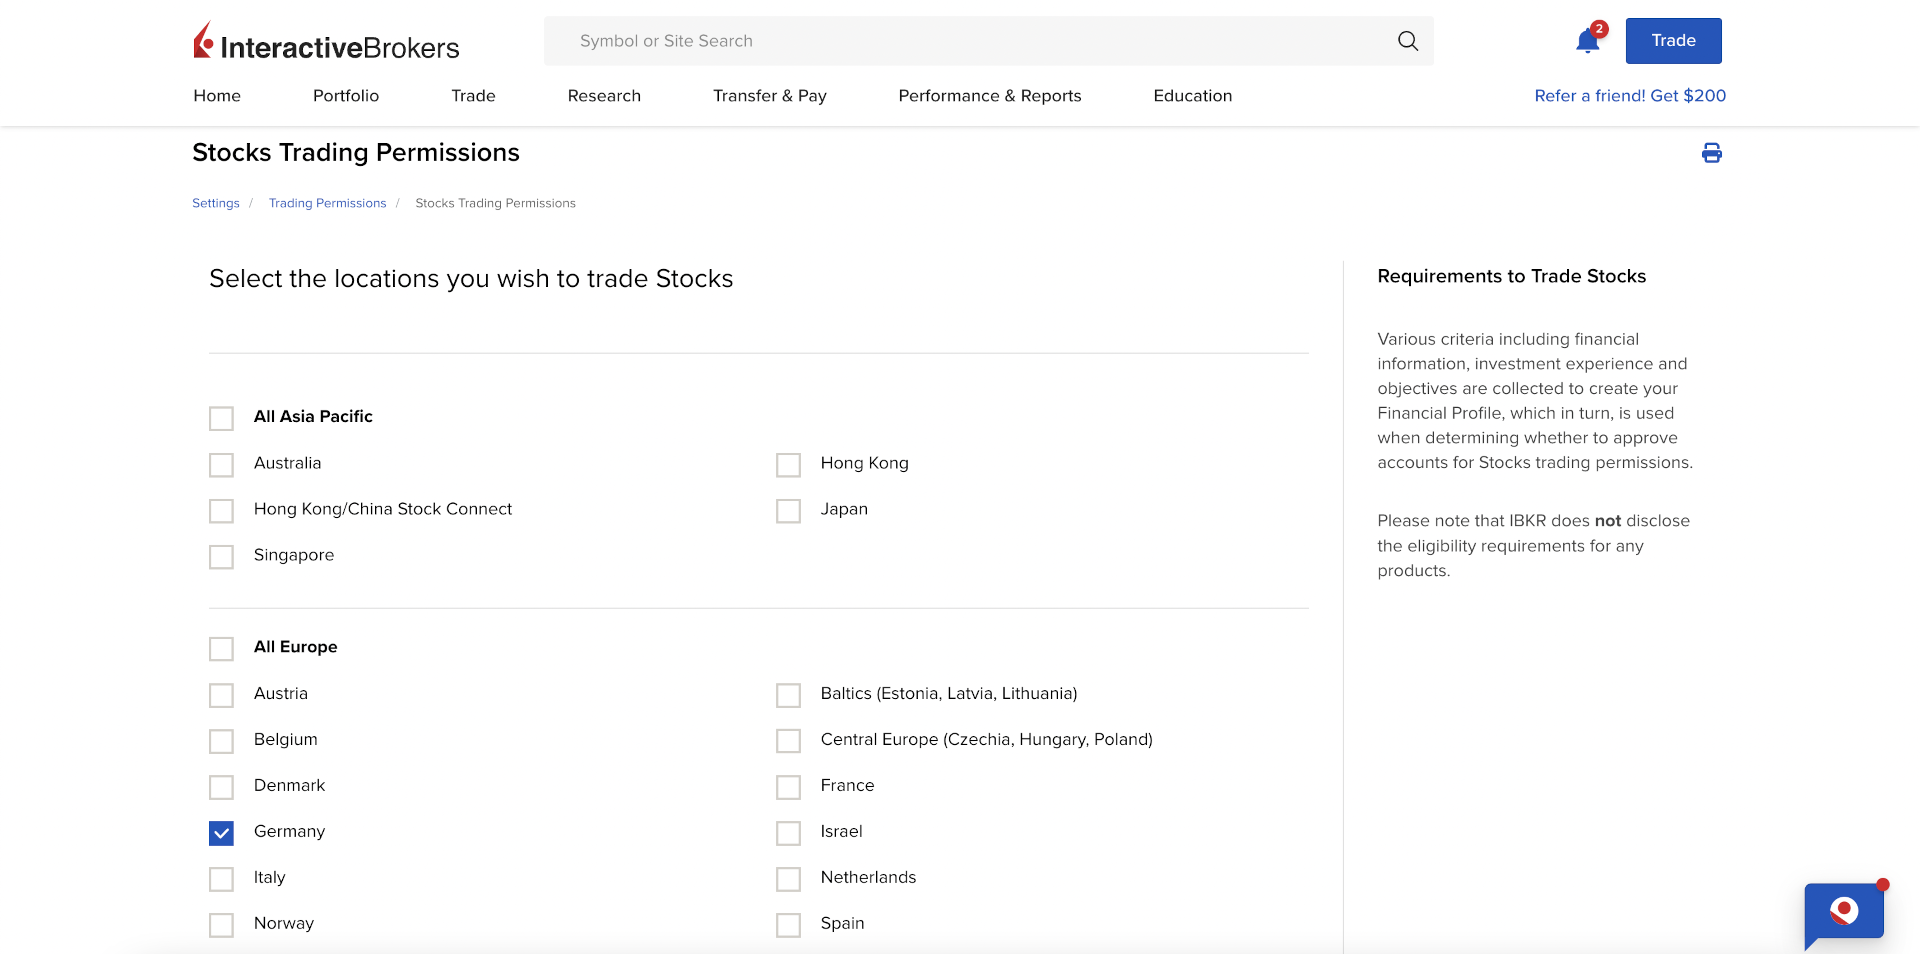Open the Transfer & Pay menu
1920x954 pixels.
pyautogui.click(x=769, y=96)
